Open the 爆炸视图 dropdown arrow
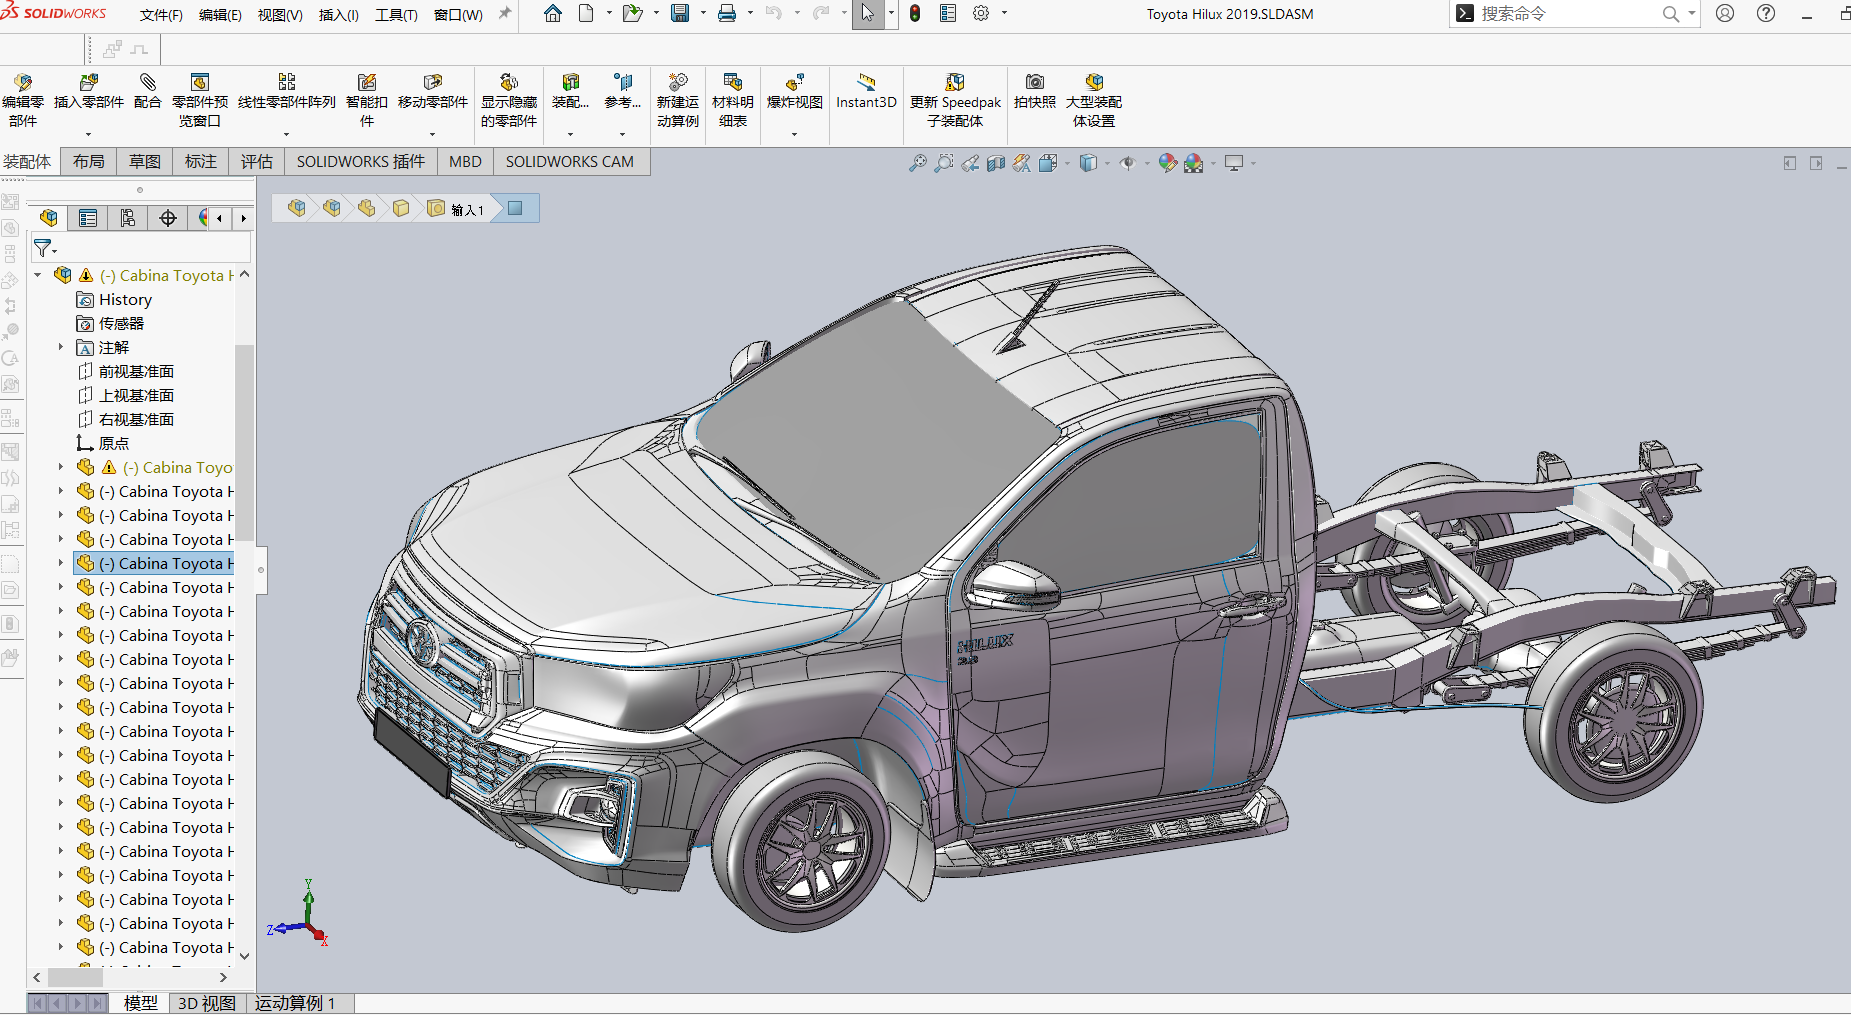 (794, 134)
